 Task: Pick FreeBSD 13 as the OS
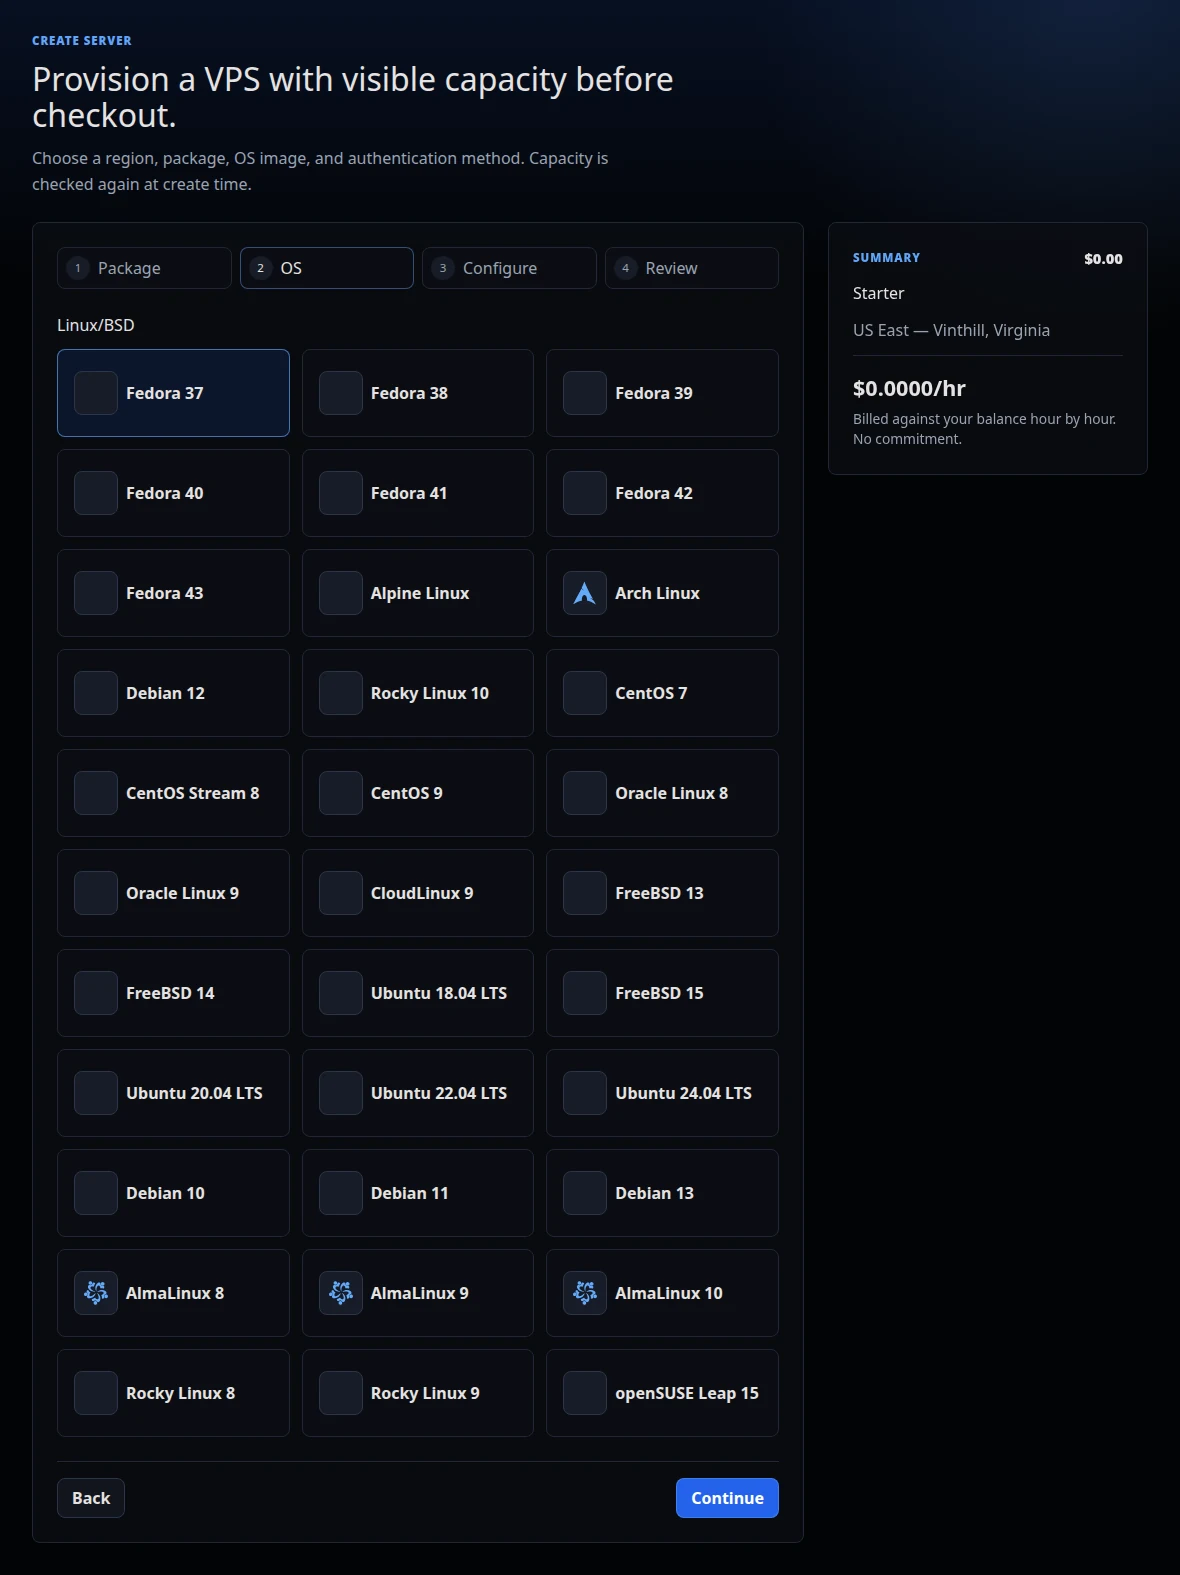click(662, 893)
